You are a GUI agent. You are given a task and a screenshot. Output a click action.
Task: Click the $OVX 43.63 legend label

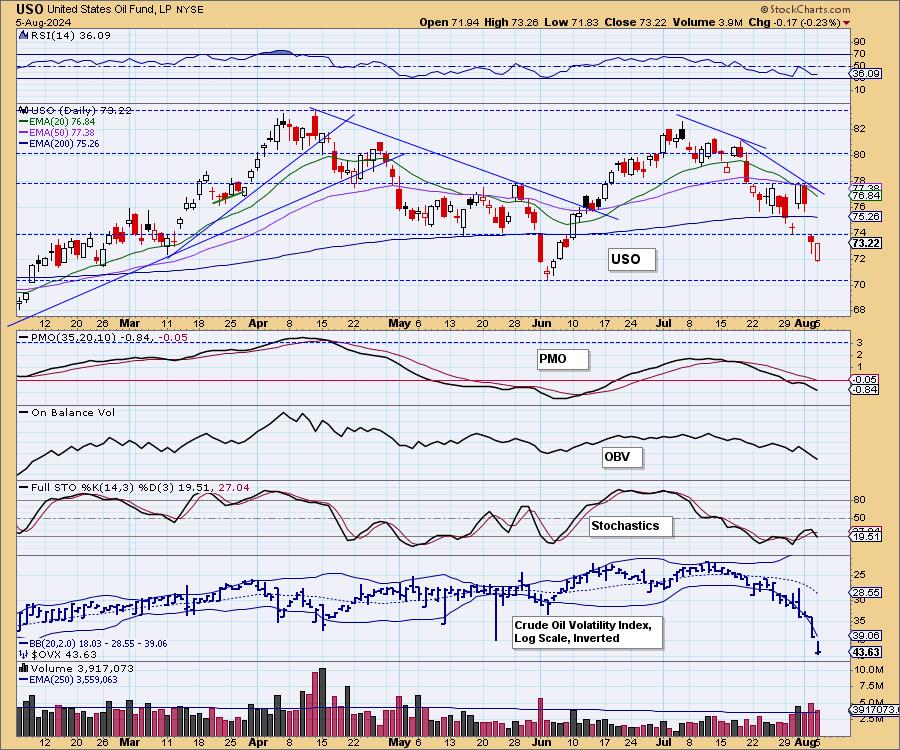point(64,654)
